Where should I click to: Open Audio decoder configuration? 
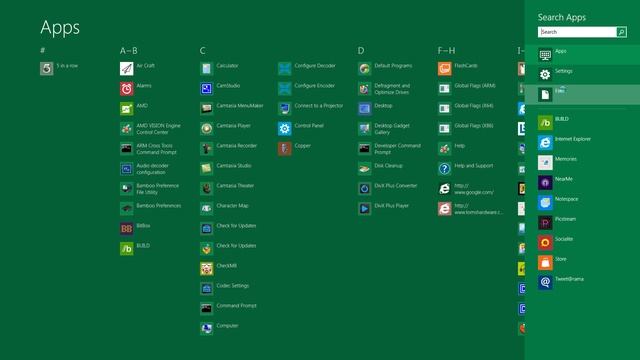pyautogui.click(x=144, y=169)
